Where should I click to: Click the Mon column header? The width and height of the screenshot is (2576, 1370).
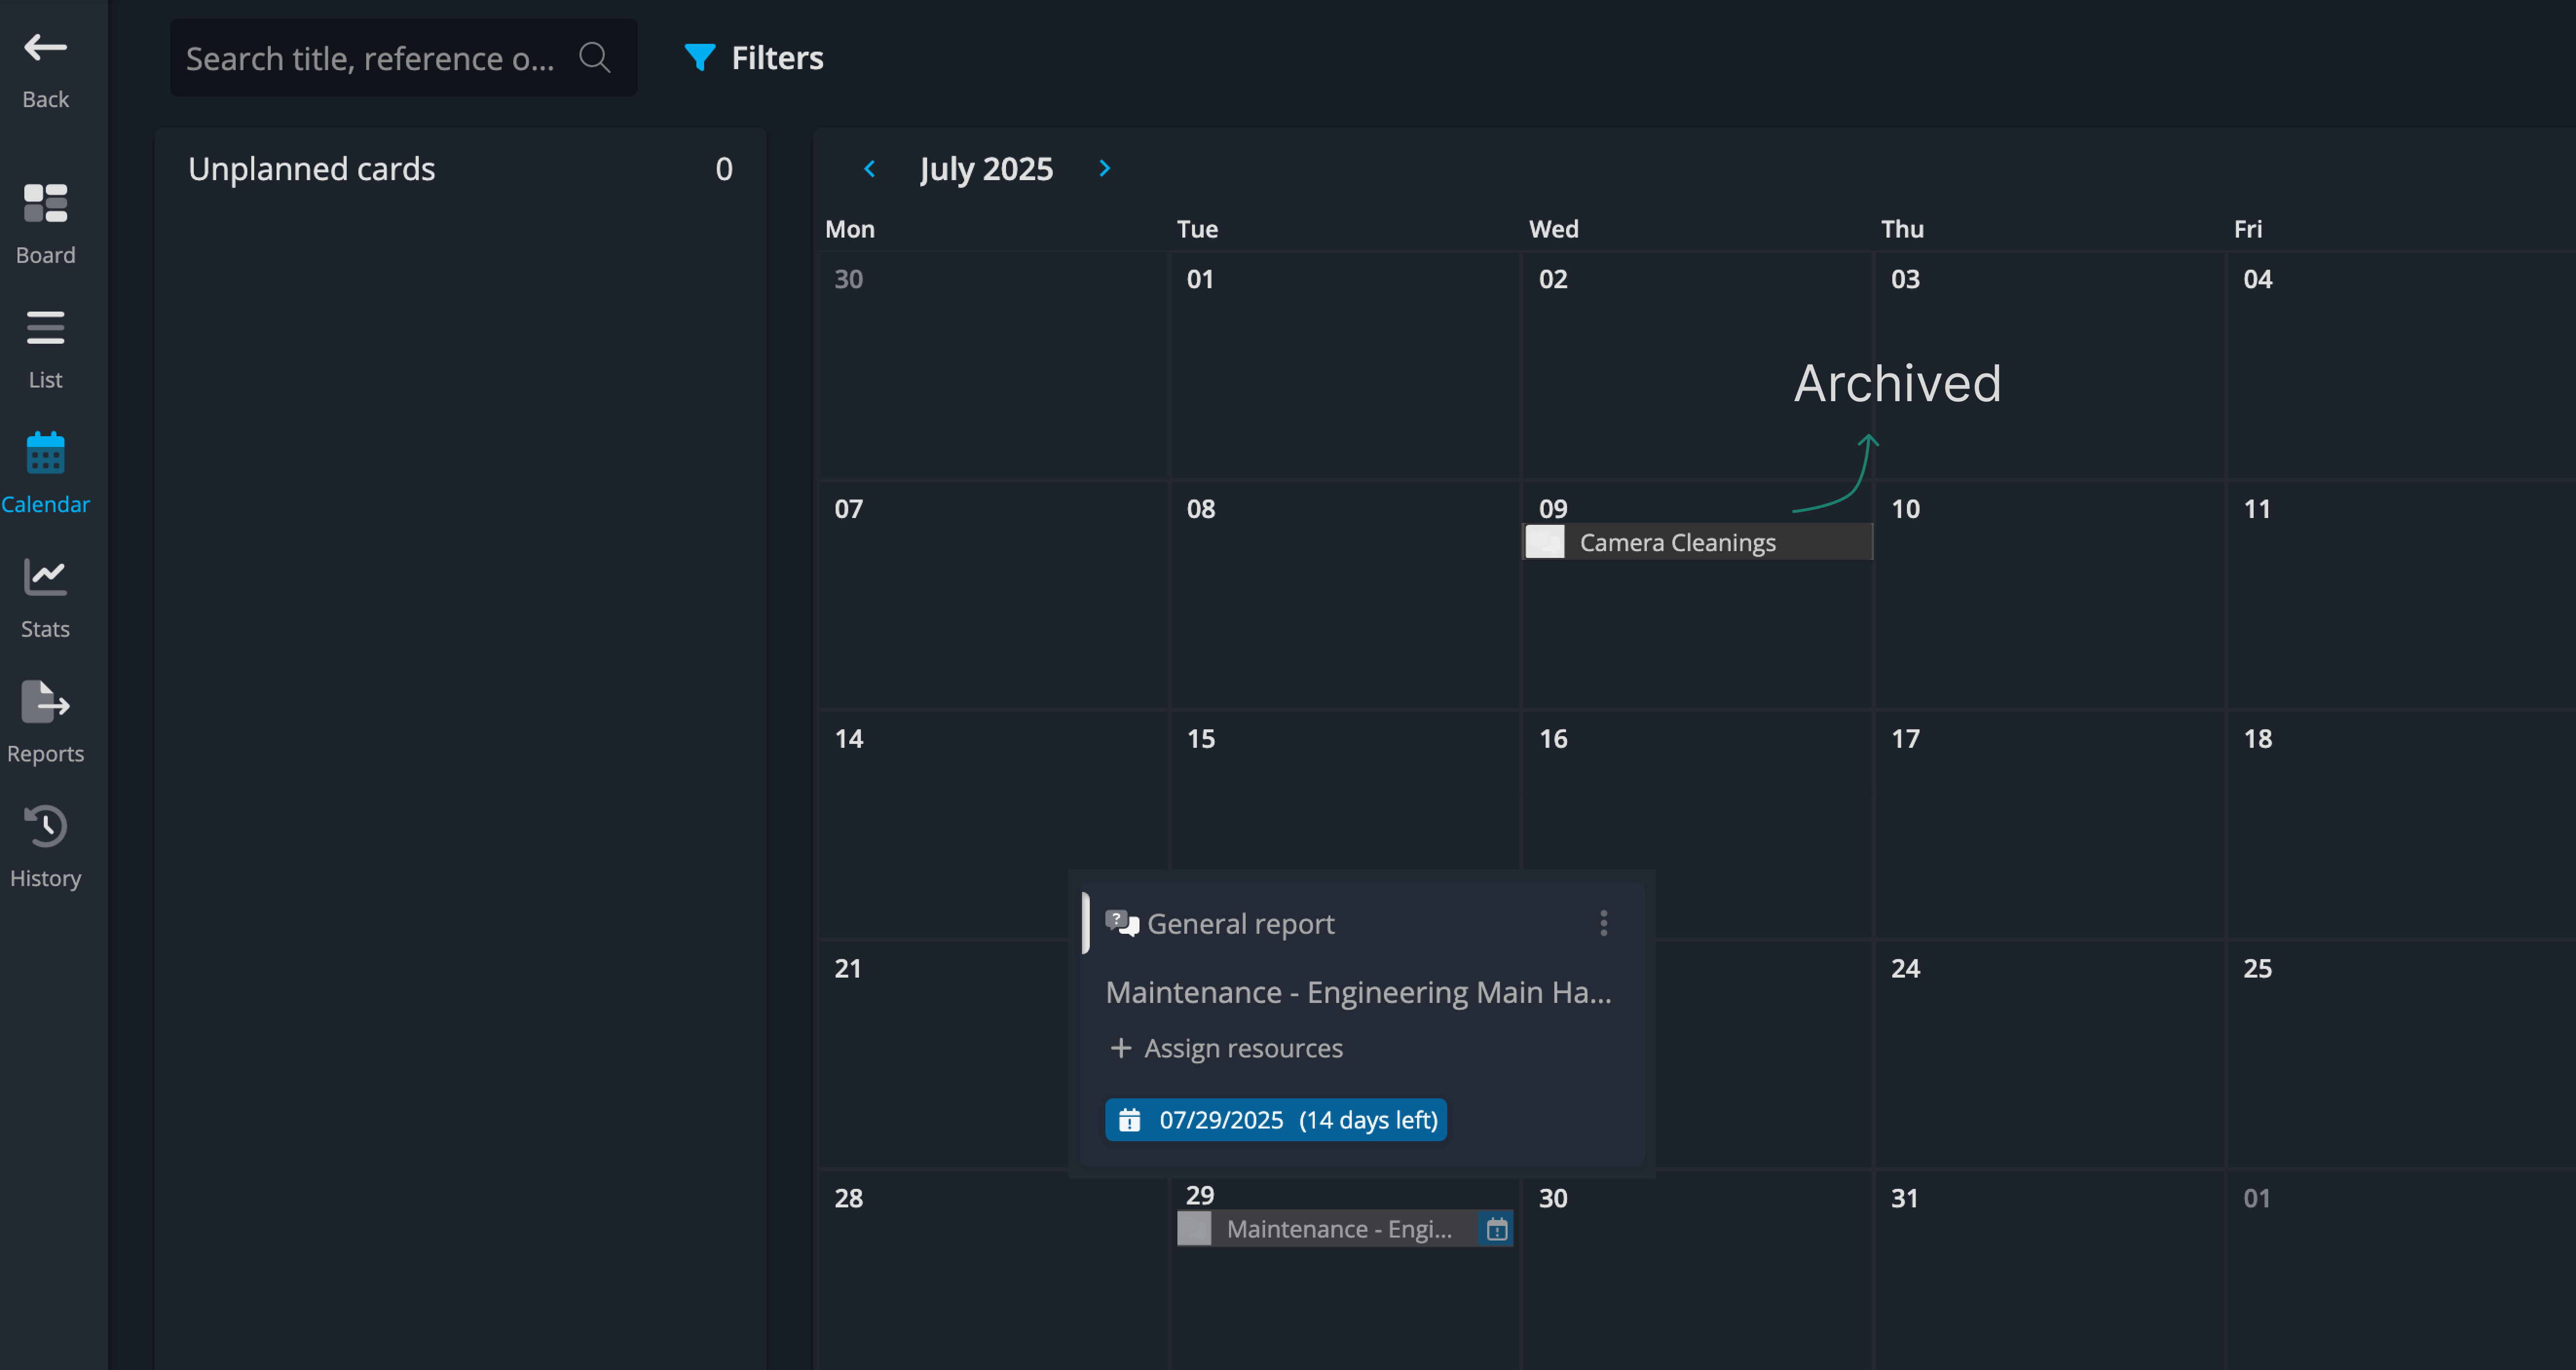tap(850, 229)
